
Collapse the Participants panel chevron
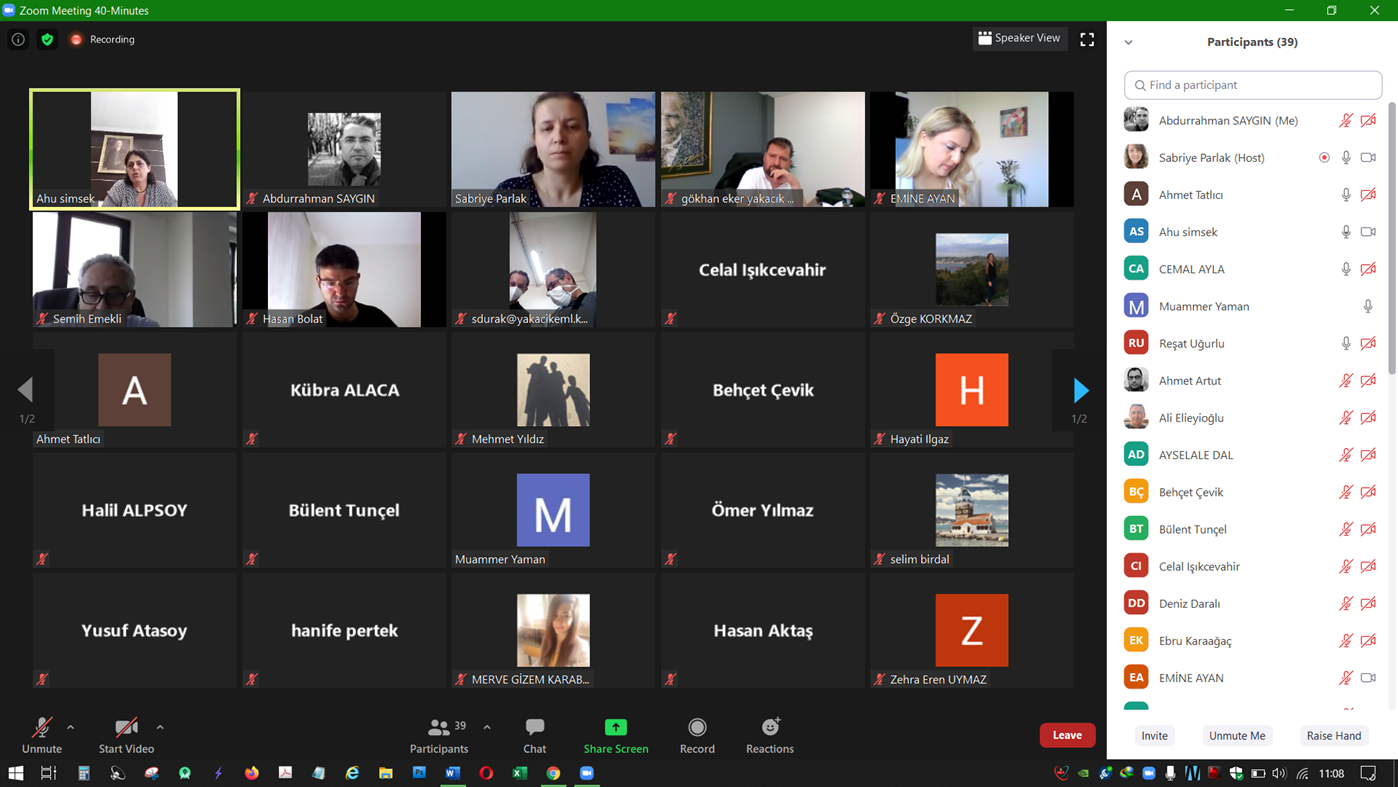click(x=1129, y=42)
